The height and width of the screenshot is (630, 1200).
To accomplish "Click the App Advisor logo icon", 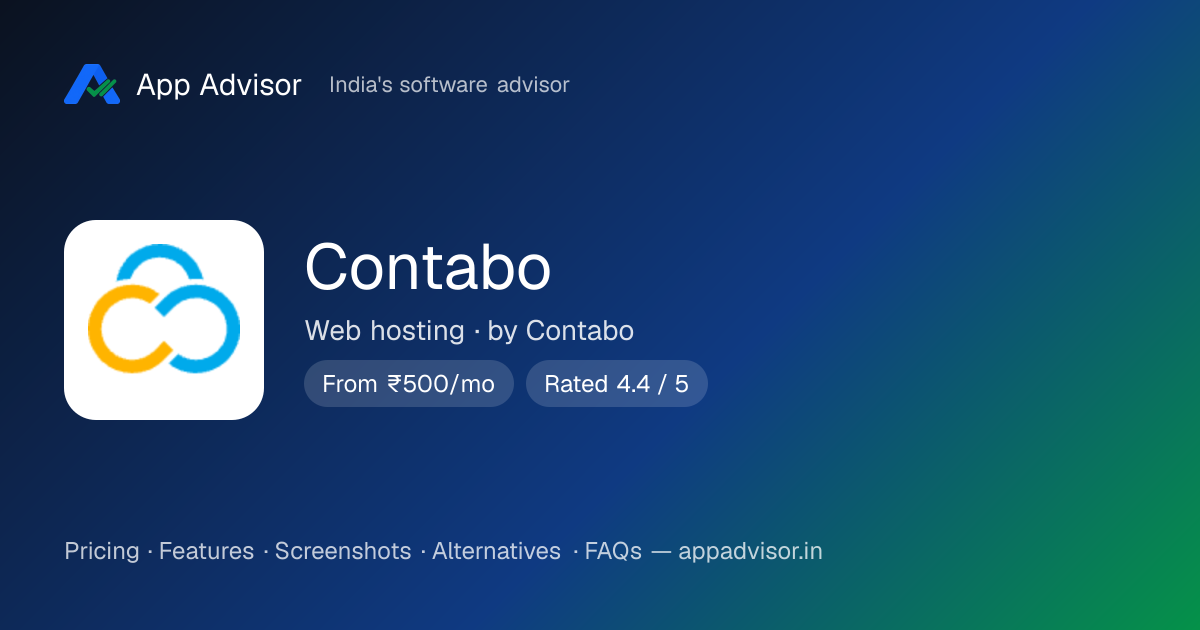I will (92, 85).
